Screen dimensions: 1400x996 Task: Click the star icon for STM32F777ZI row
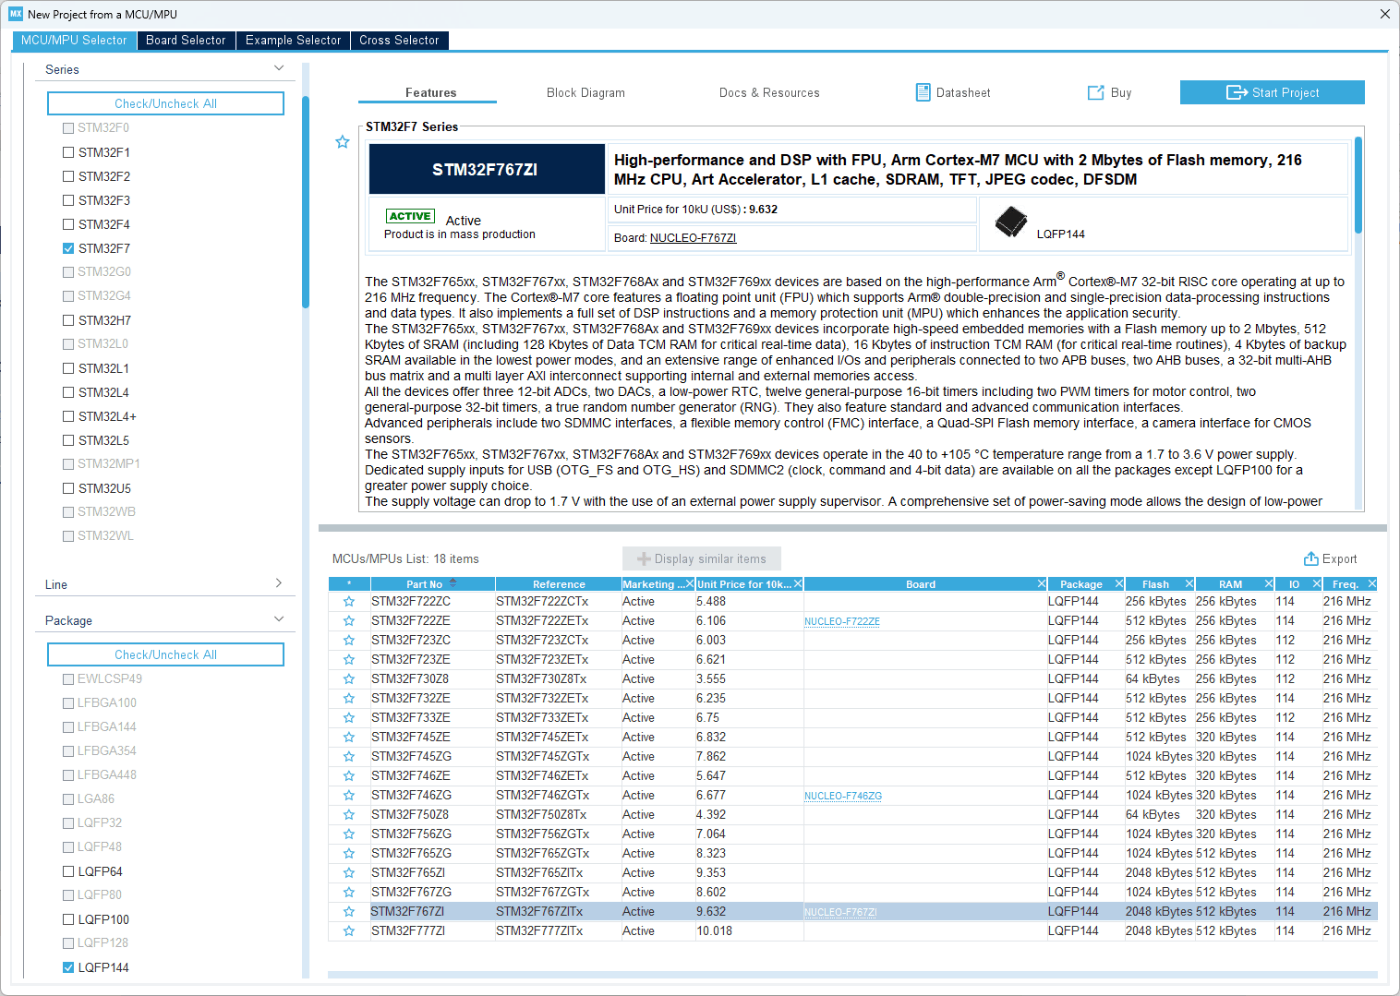point(349,931)
